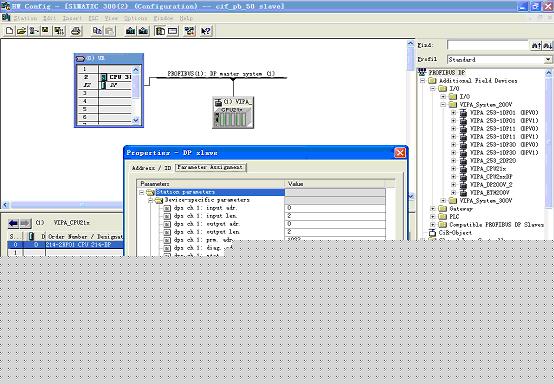Select the VIPA CPU21x slave icon on bus
Image resolution: width=554 pixels, height=384 pixels.
coord(233,112)
